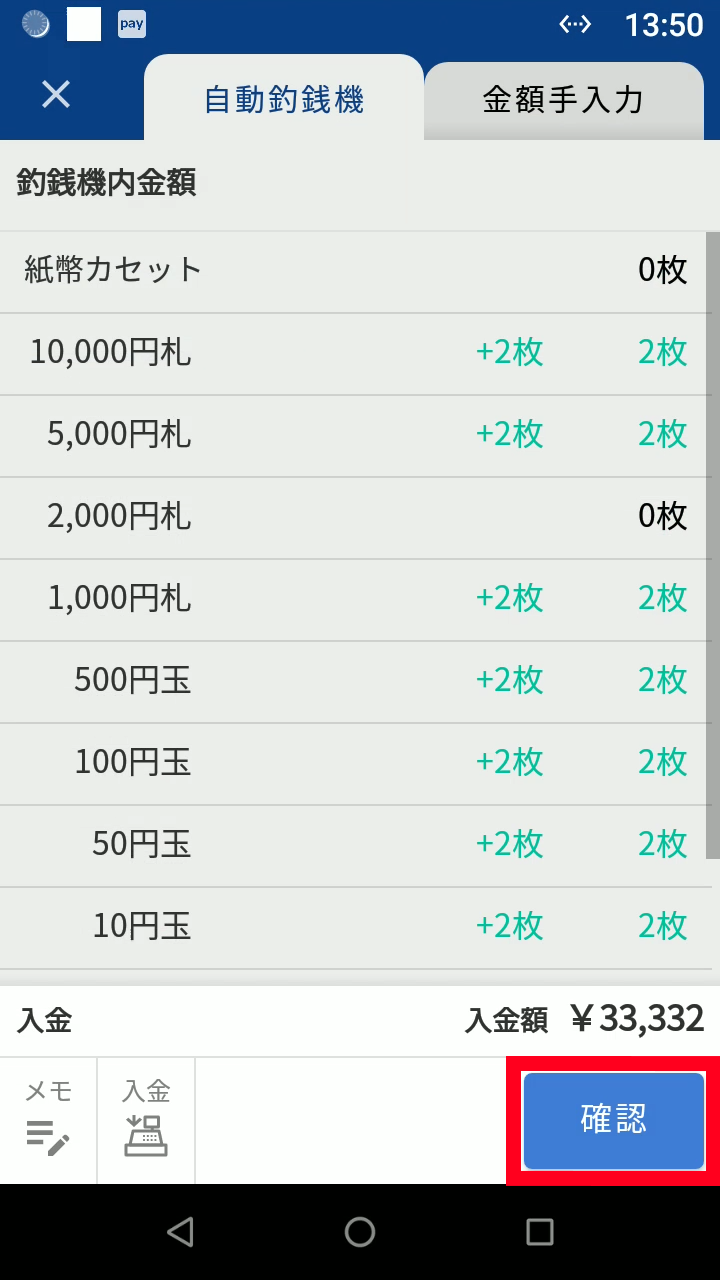Select the 10,000円札 row
Image resolution: width=720 pixels, height=1280 pixels.
(355, 353)
